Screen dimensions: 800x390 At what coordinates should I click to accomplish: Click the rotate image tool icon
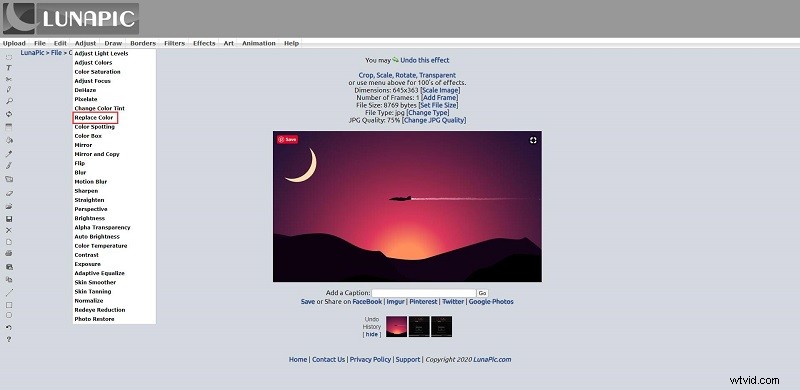click(9, 114)
